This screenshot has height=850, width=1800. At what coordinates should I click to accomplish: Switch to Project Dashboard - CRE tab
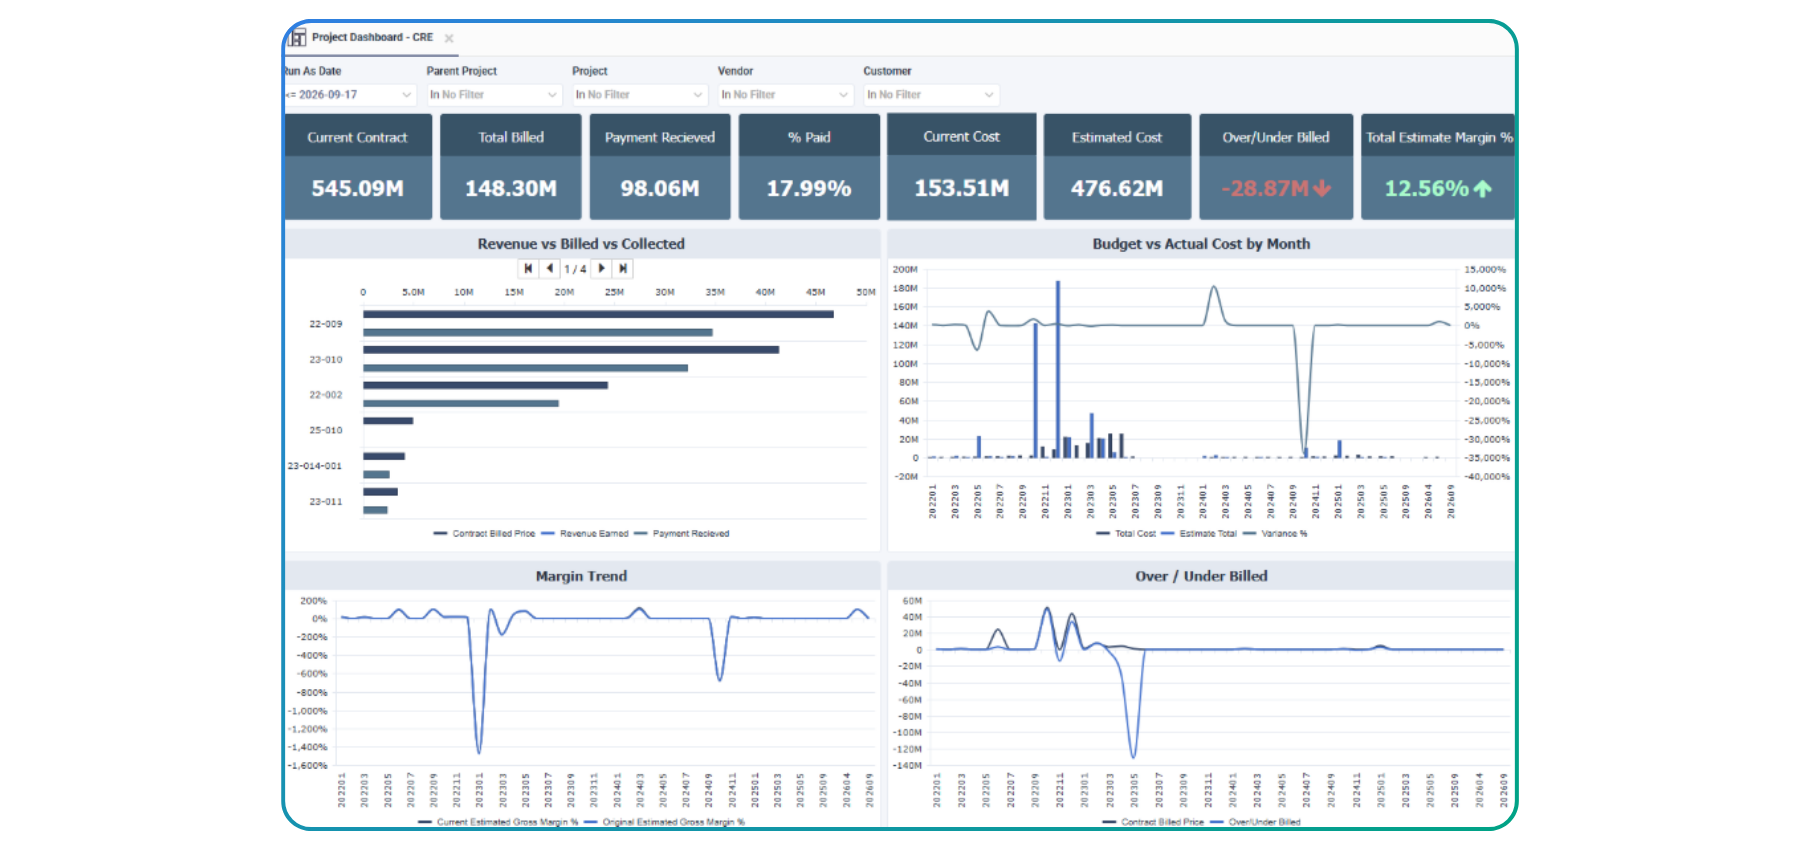[372, 38]
